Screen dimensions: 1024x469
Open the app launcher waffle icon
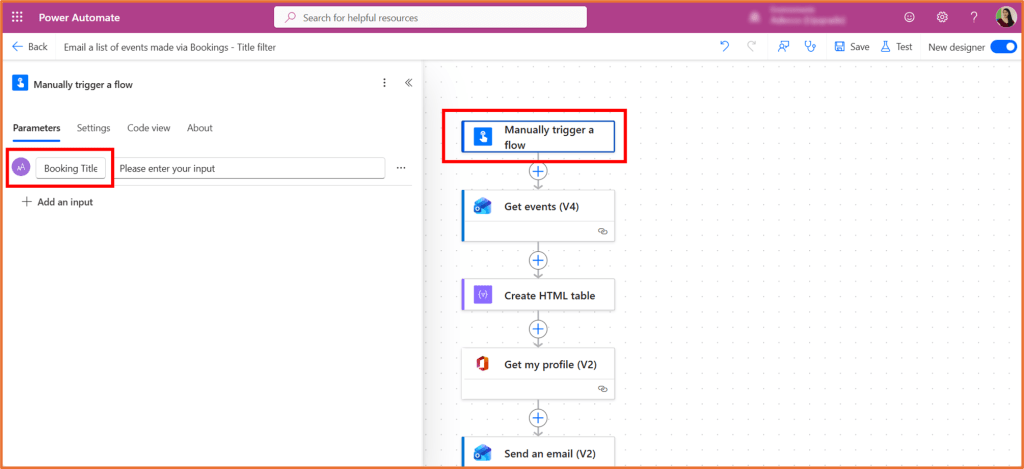click(18, 18)
